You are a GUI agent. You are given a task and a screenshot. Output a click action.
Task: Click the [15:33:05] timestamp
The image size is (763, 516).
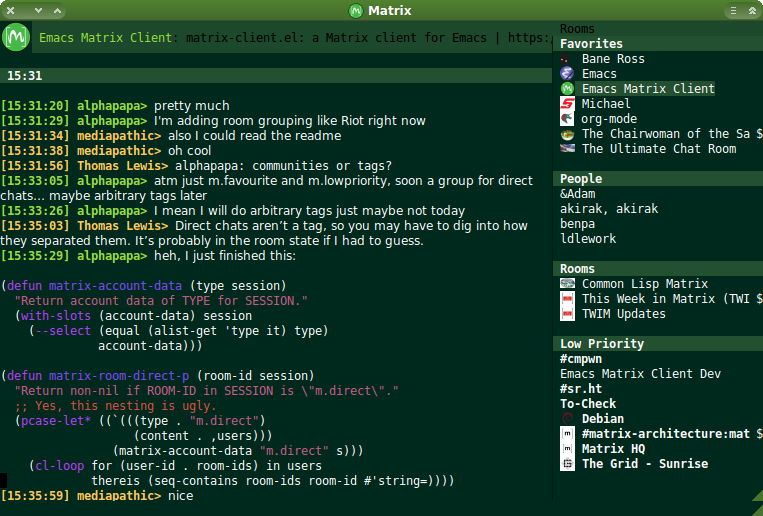click(35, 181)
